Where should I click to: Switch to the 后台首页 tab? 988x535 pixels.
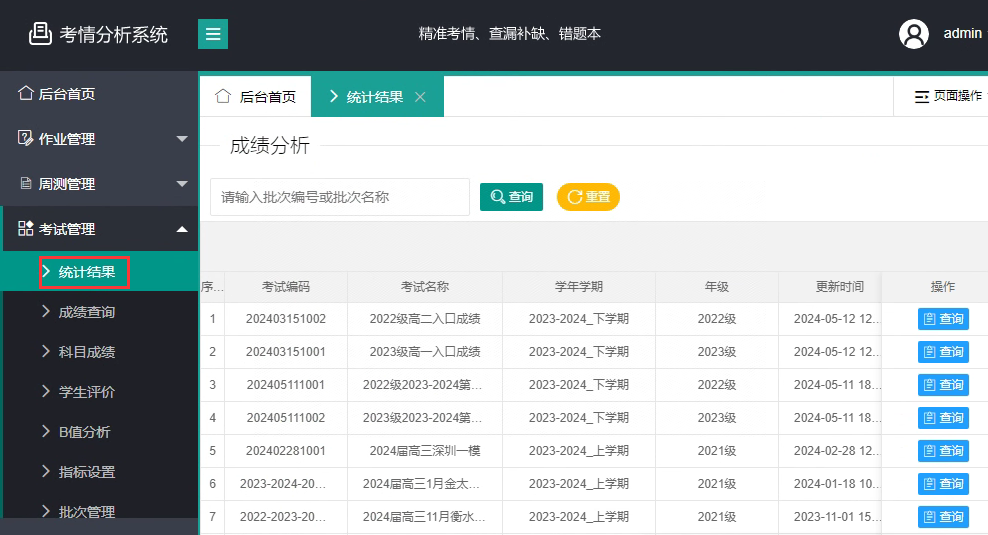[x=257, y=97]
